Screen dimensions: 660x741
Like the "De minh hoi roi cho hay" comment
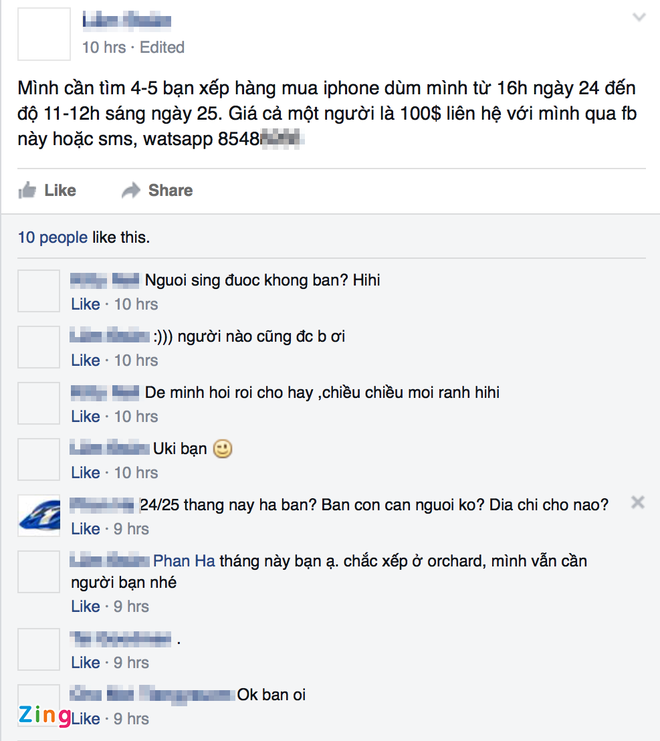point(85,416)
